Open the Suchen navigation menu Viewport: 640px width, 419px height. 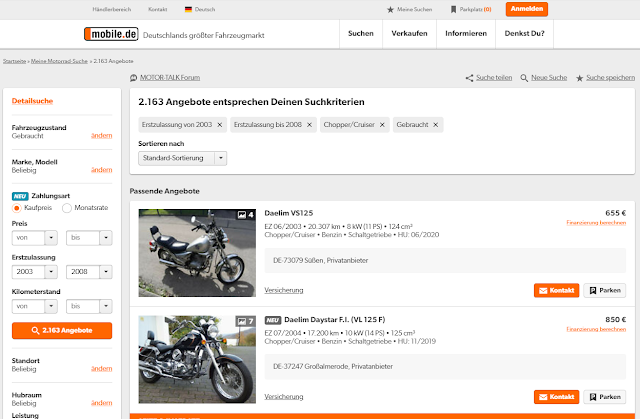tap(361, 34)
